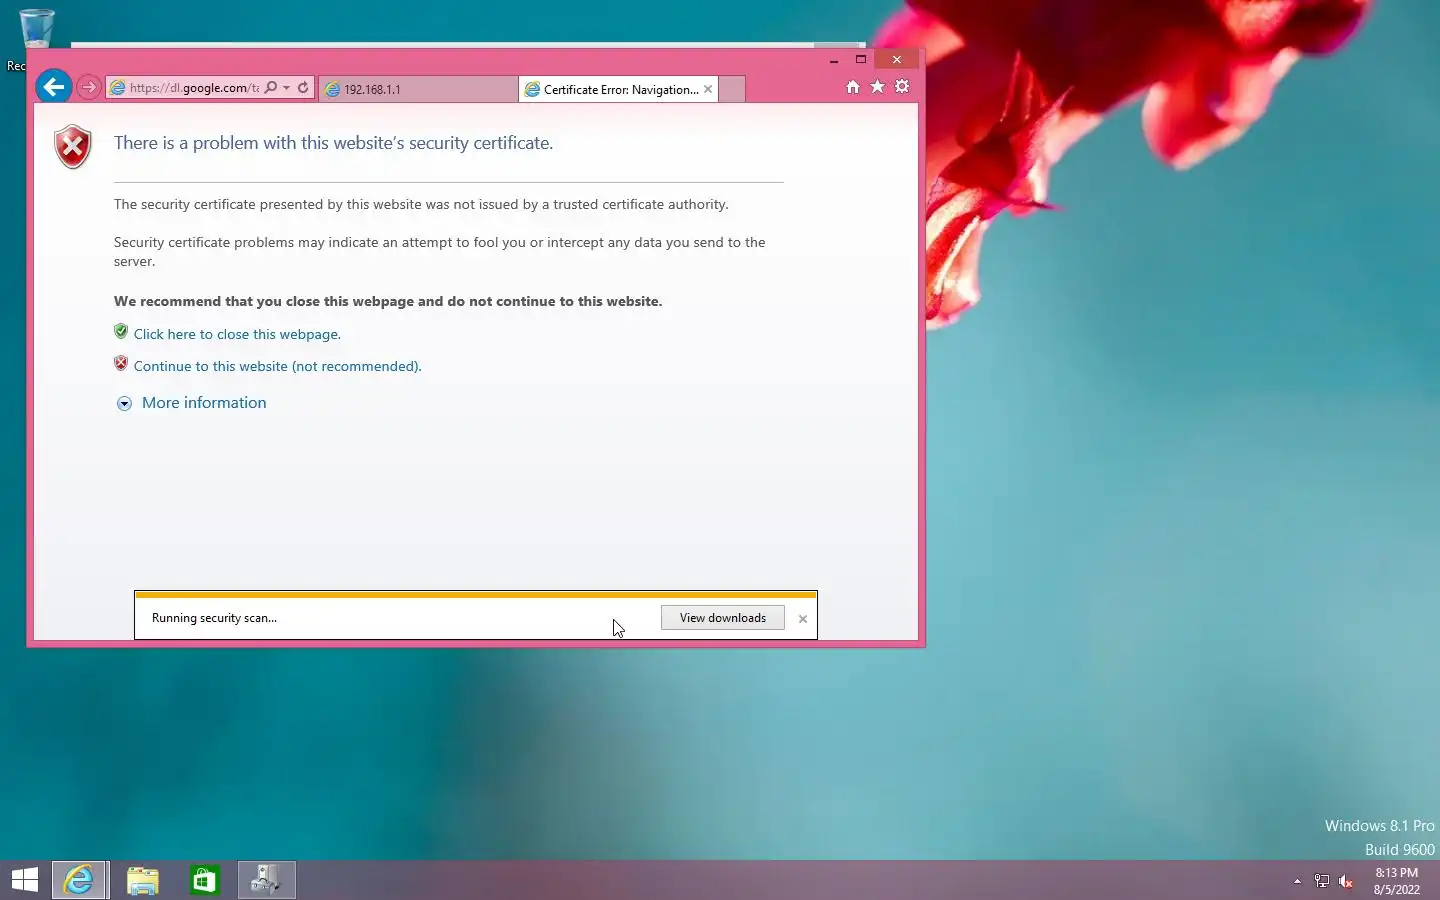Go back with the blue Back arrow
The width and height of the screenshot is (1440, 900).
pos(54,87)
